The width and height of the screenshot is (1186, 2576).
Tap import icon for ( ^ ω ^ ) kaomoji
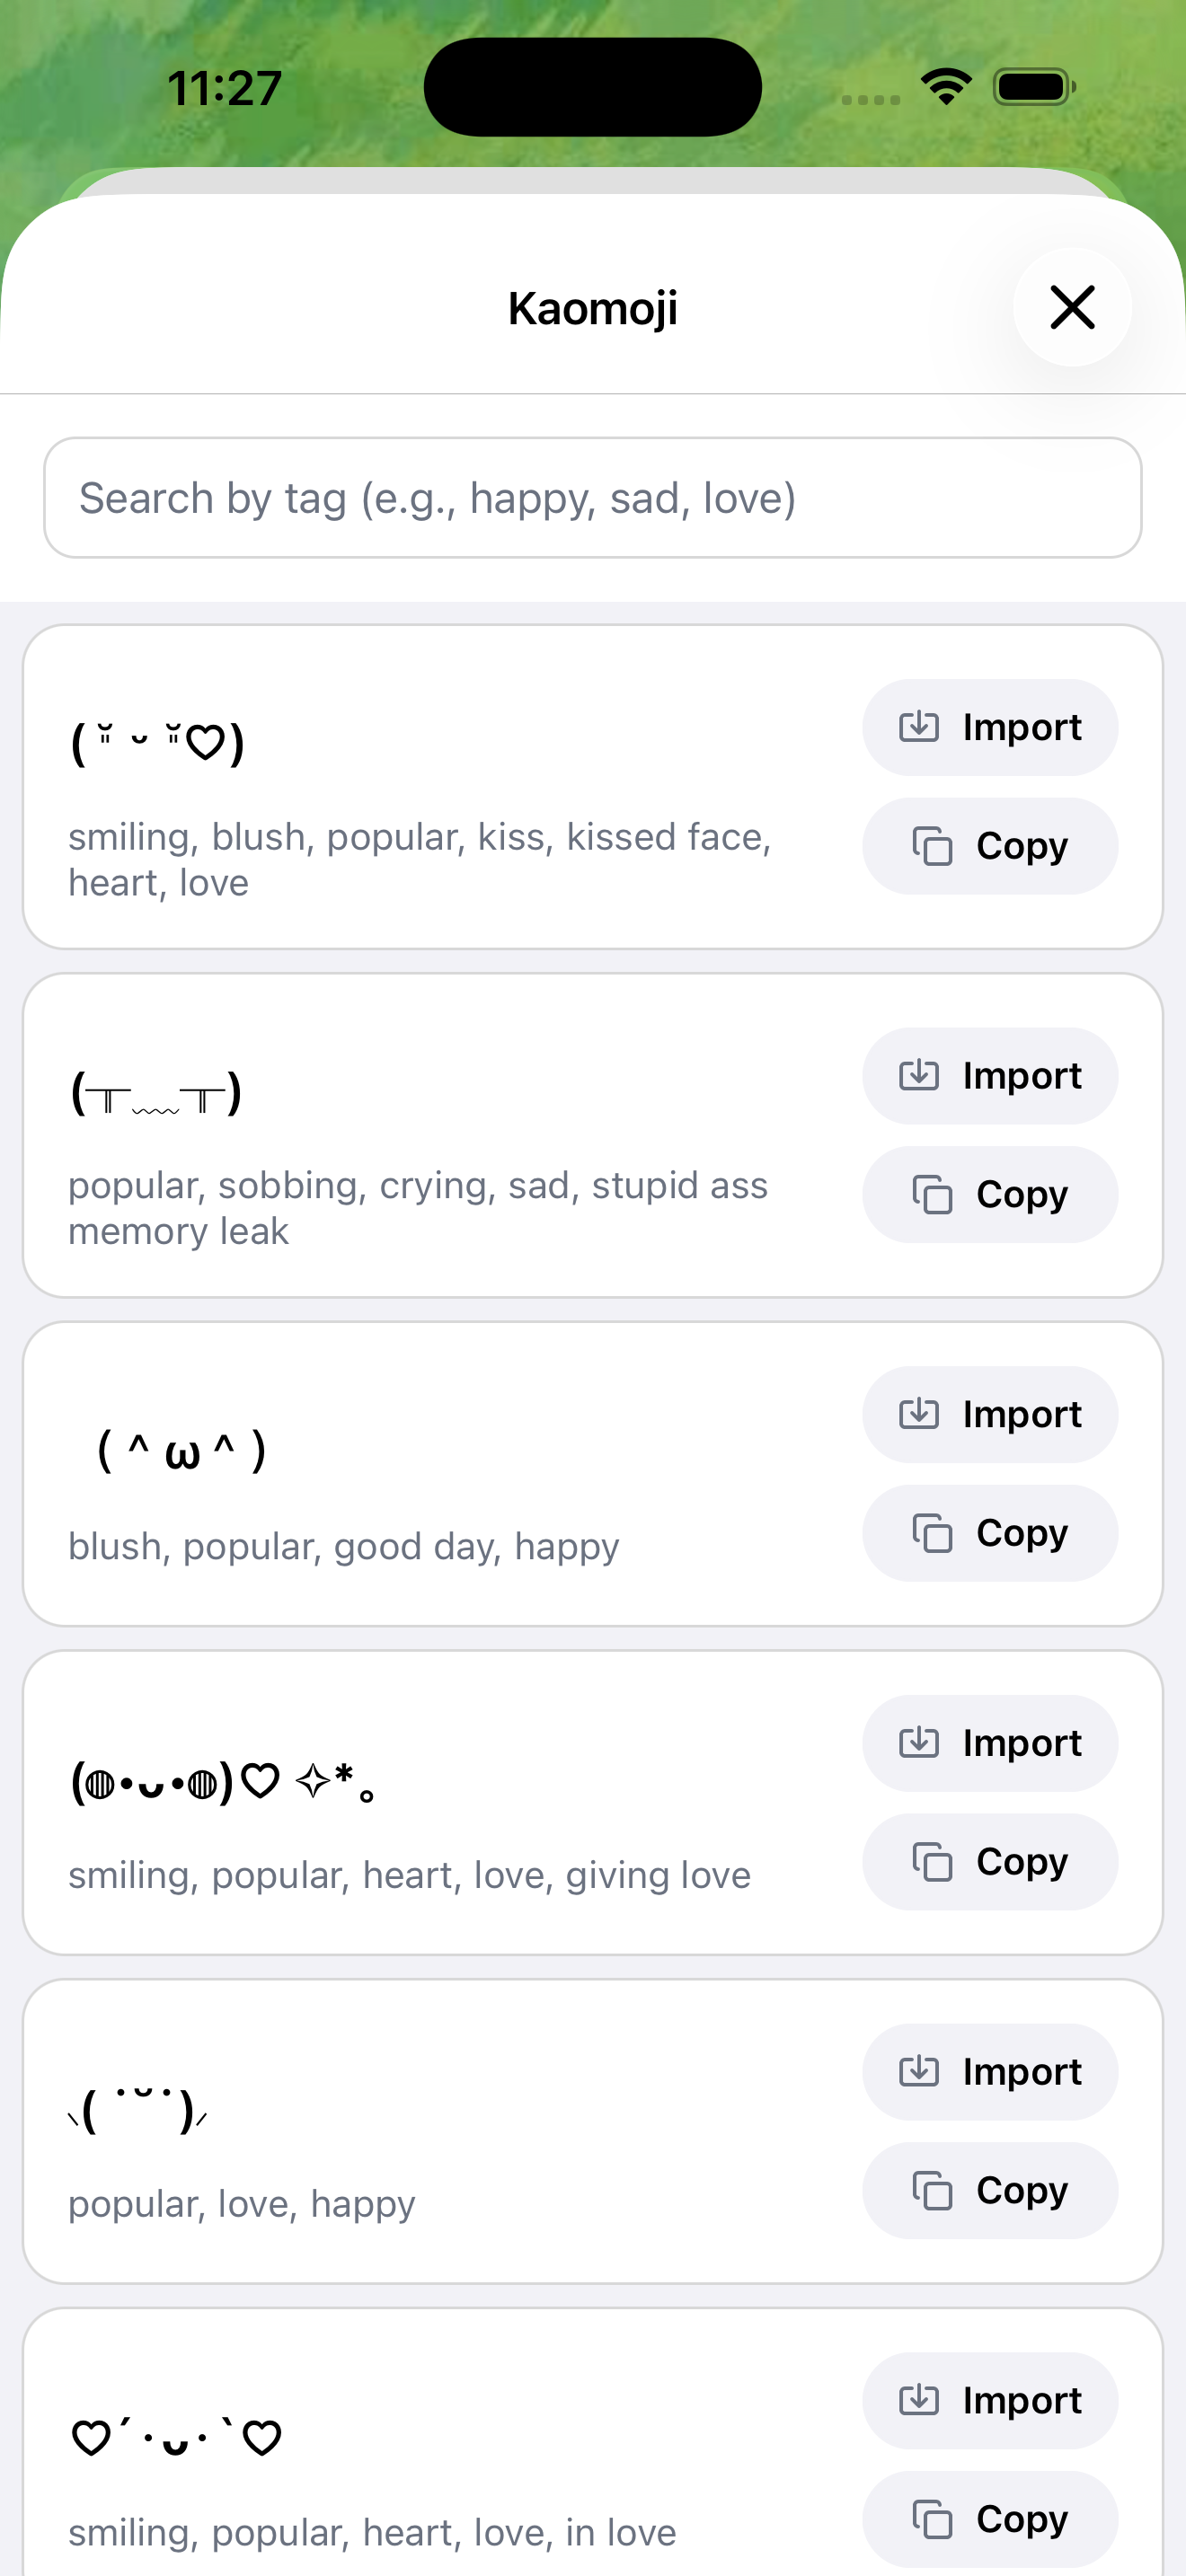(x=919, y=1414)
